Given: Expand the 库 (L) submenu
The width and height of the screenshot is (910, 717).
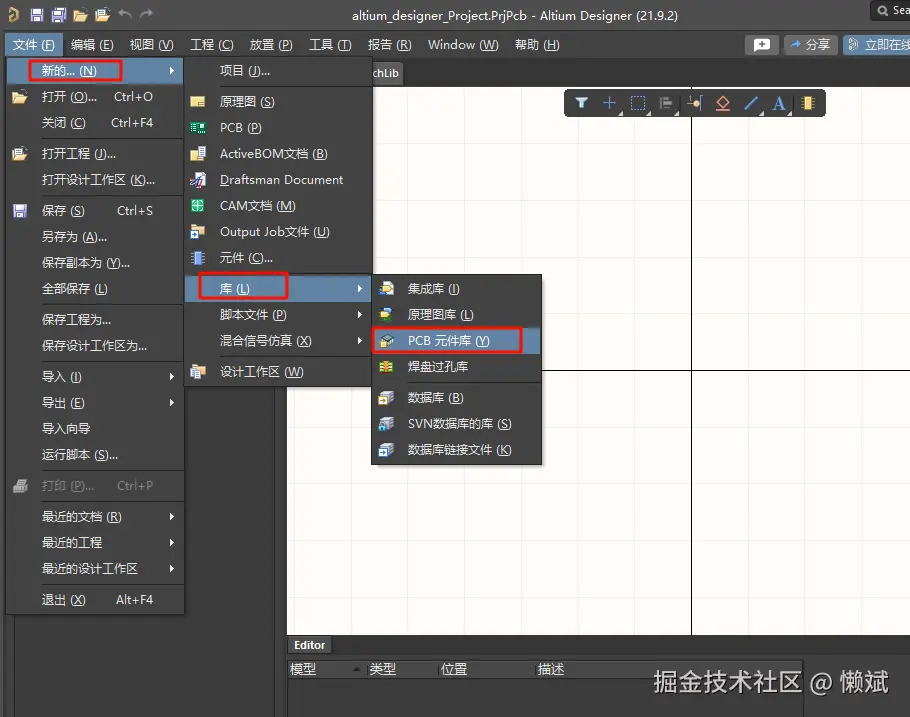Looking at the screenshot, I should tap(278, 289).
